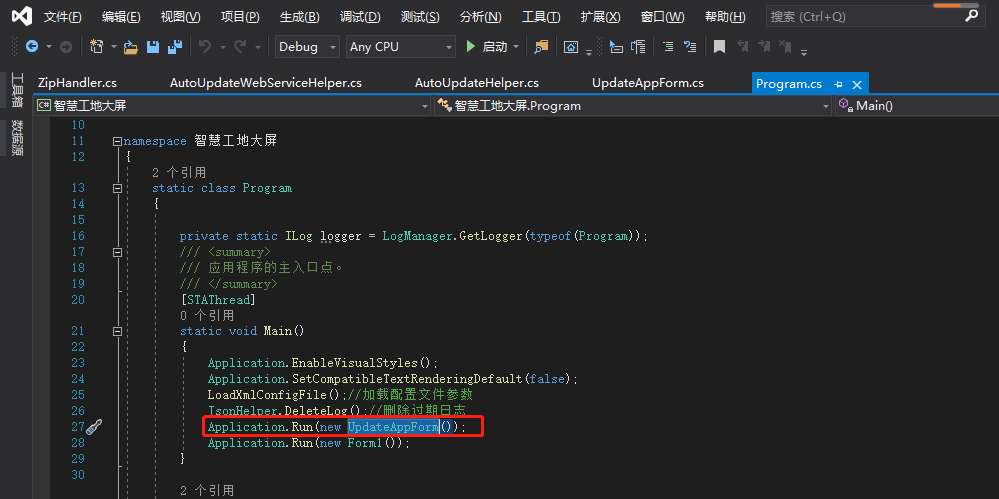Viewport: 999px width, 499px height.
Task: Open the 生成(B) menu
Action: click(299, 17)
